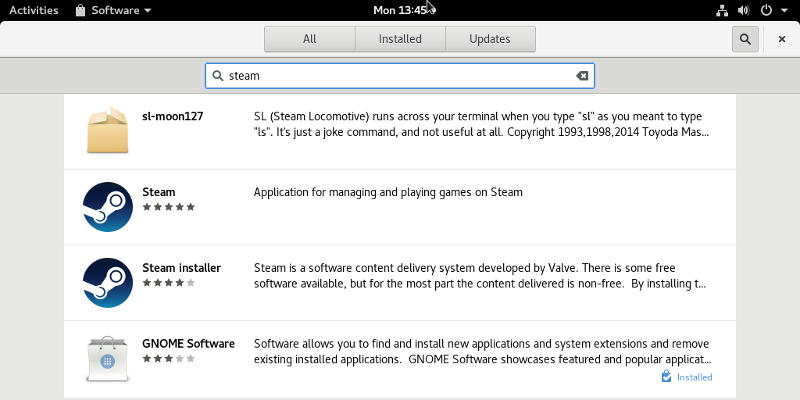Click the Installed label on GNOME Software

[694, 378]
